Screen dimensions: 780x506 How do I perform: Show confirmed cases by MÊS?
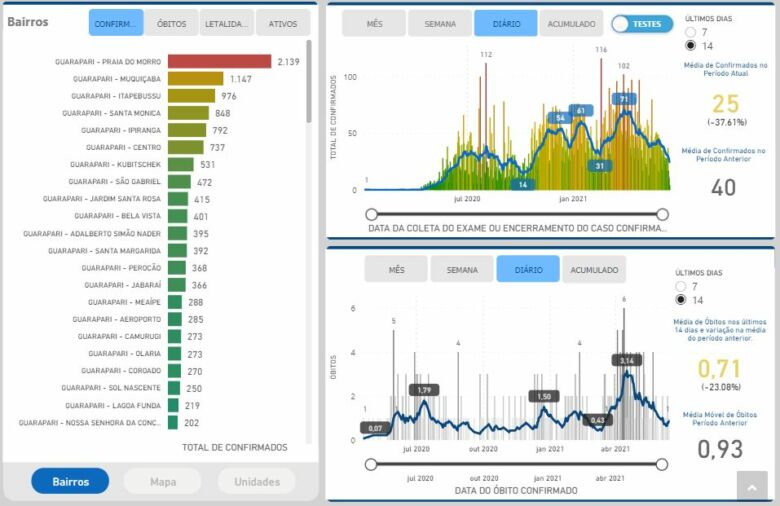click(375, 23)
